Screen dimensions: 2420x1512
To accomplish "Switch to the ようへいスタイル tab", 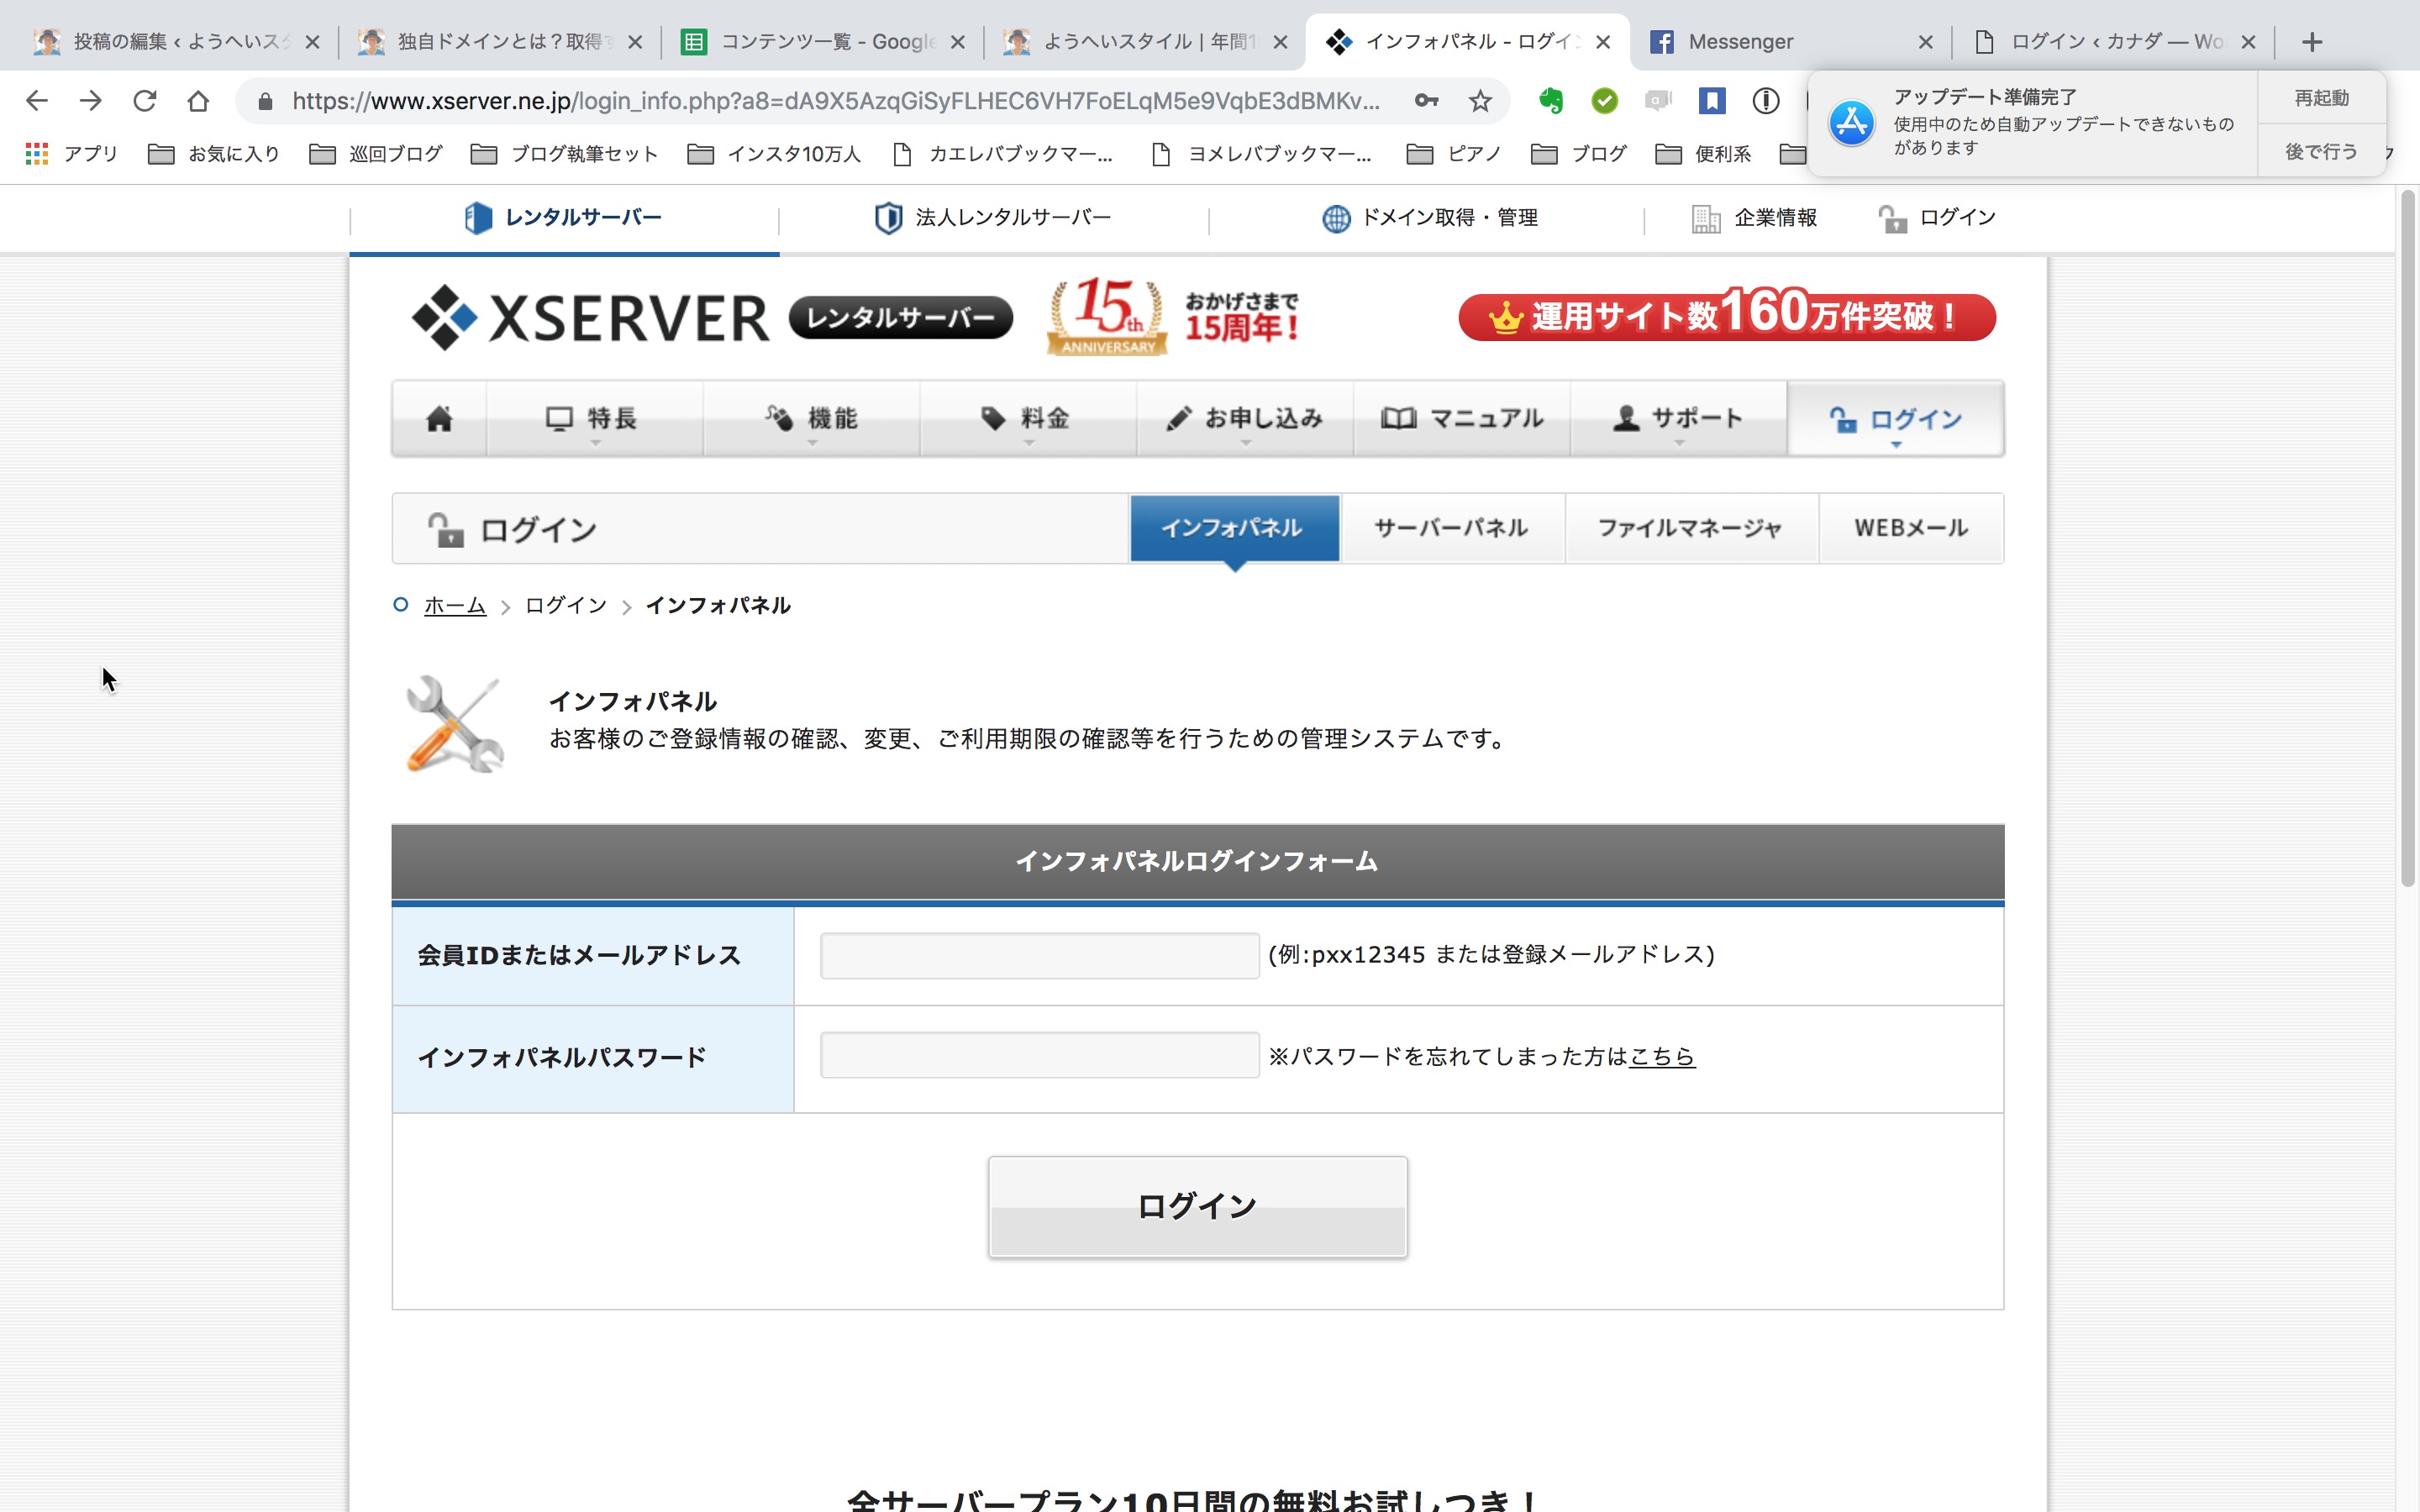I will [x=1145, y=42].
